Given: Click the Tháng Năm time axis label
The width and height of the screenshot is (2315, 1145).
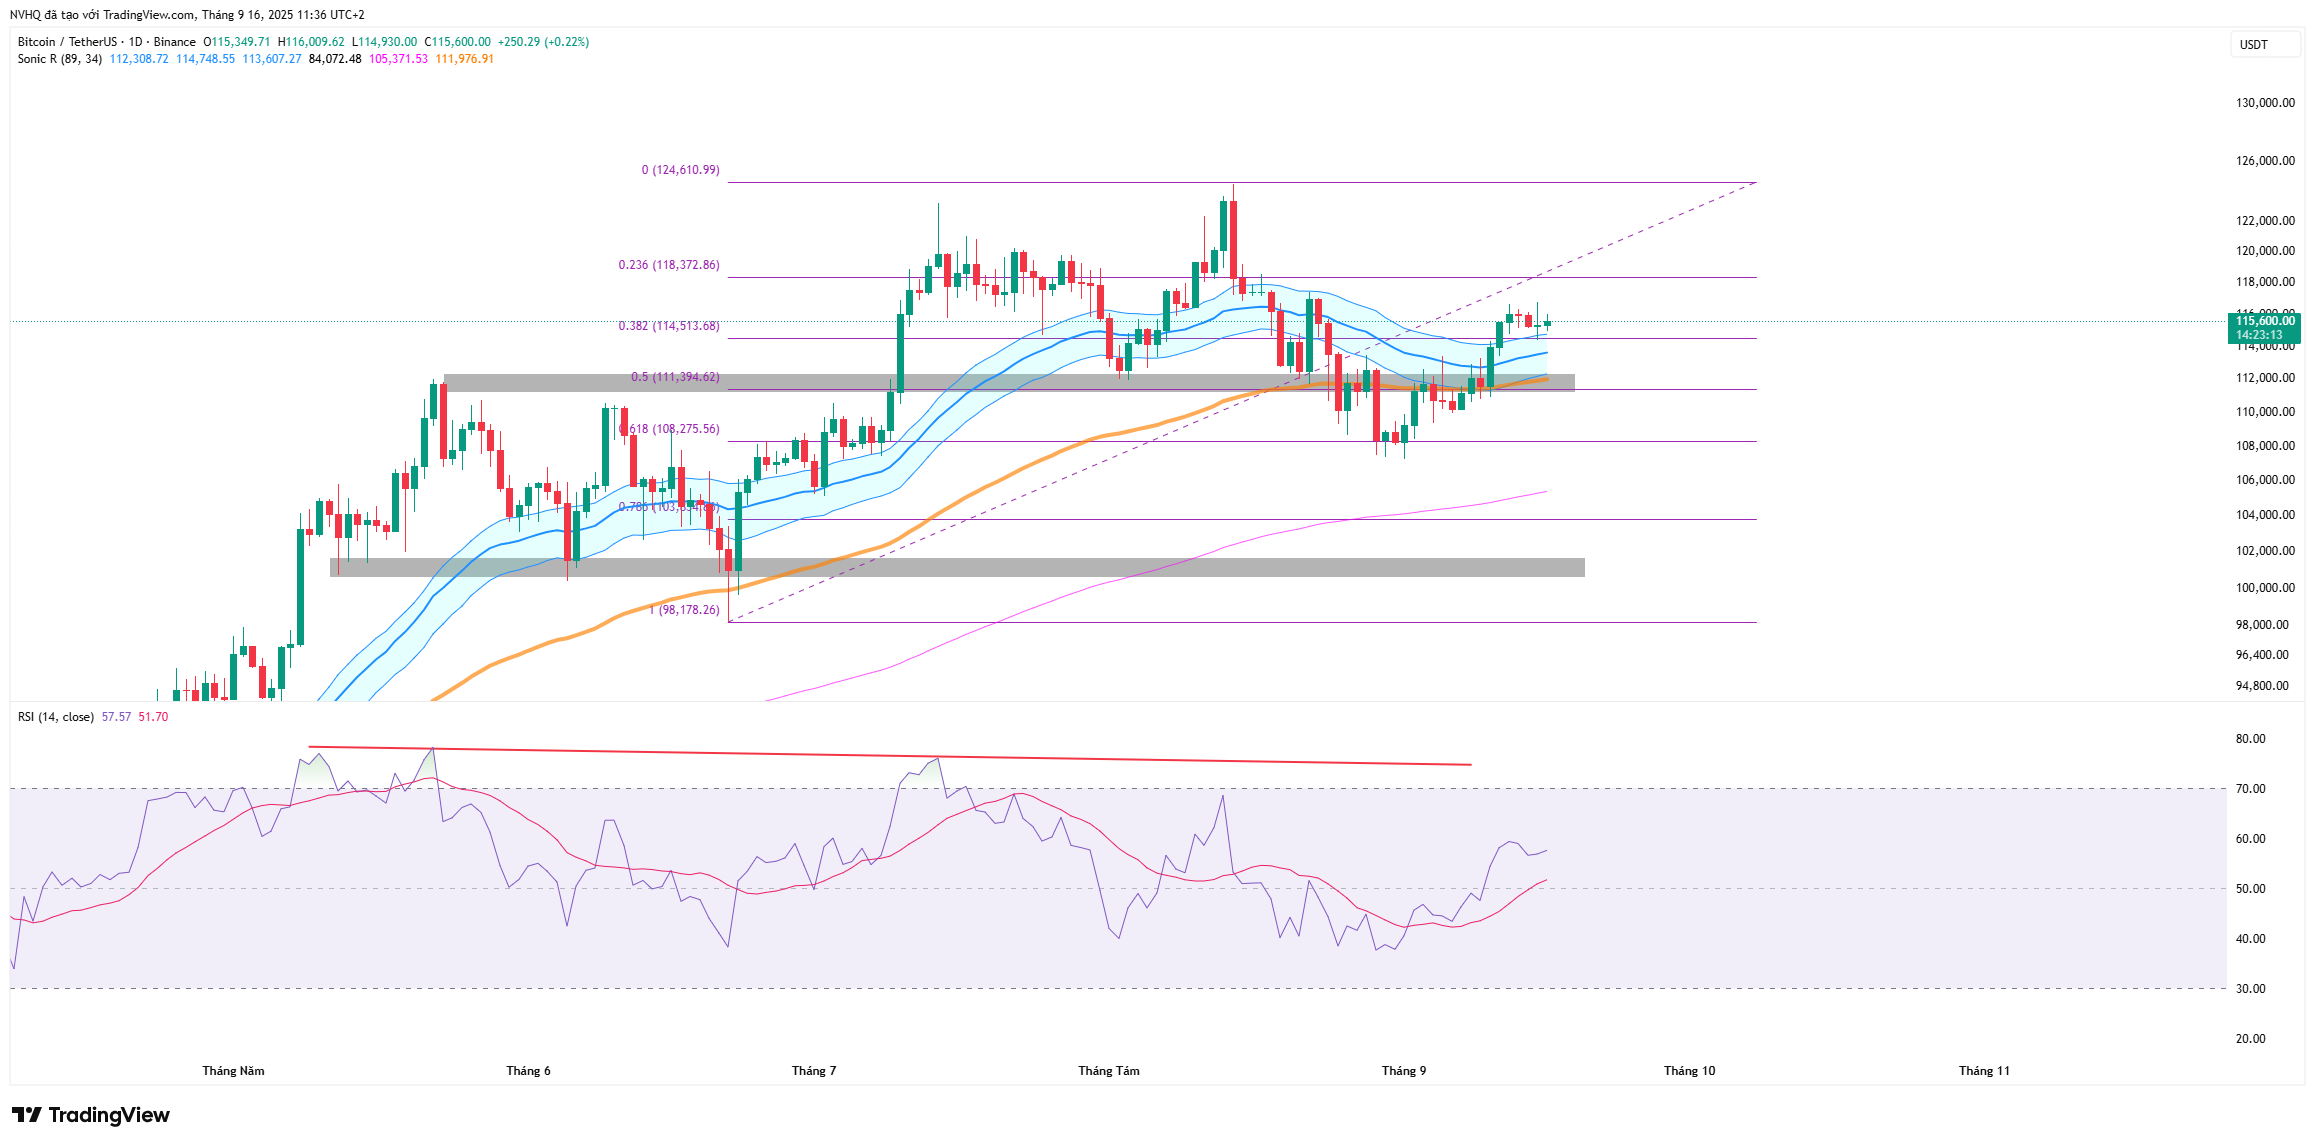Looking at the screenshot, I should coord(234,1071).
